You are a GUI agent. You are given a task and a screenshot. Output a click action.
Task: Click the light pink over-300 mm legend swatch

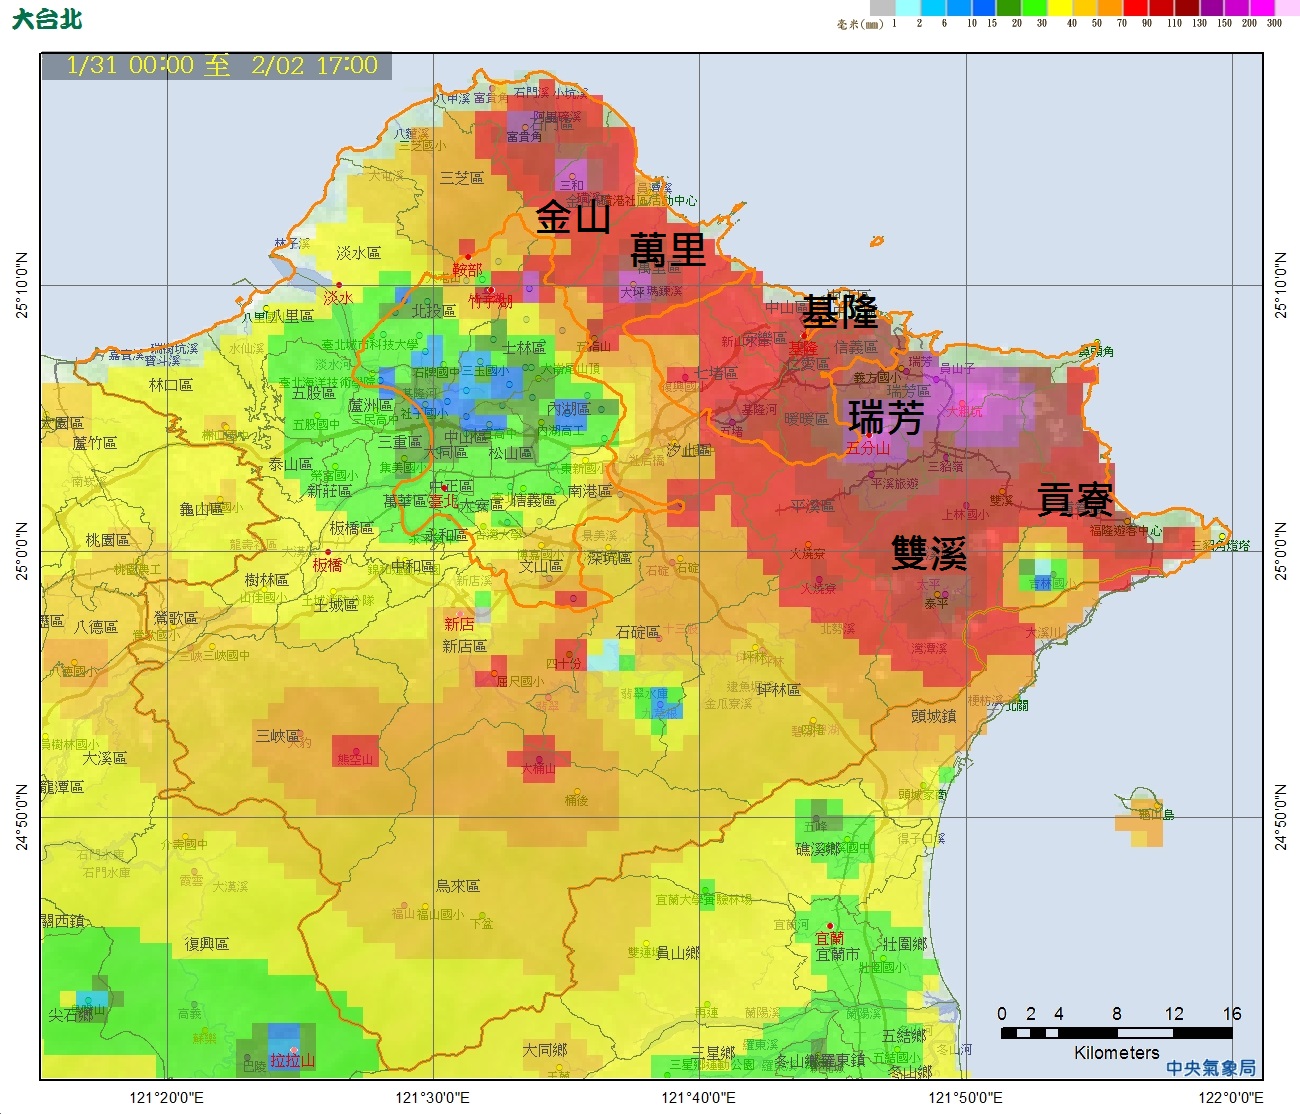coord(1287,8)
